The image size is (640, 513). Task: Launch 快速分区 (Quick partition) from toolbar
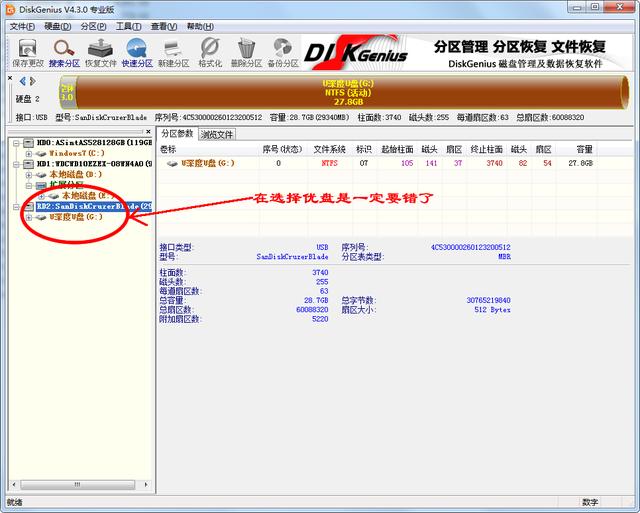pyautogui.click(x=137, y=51)
